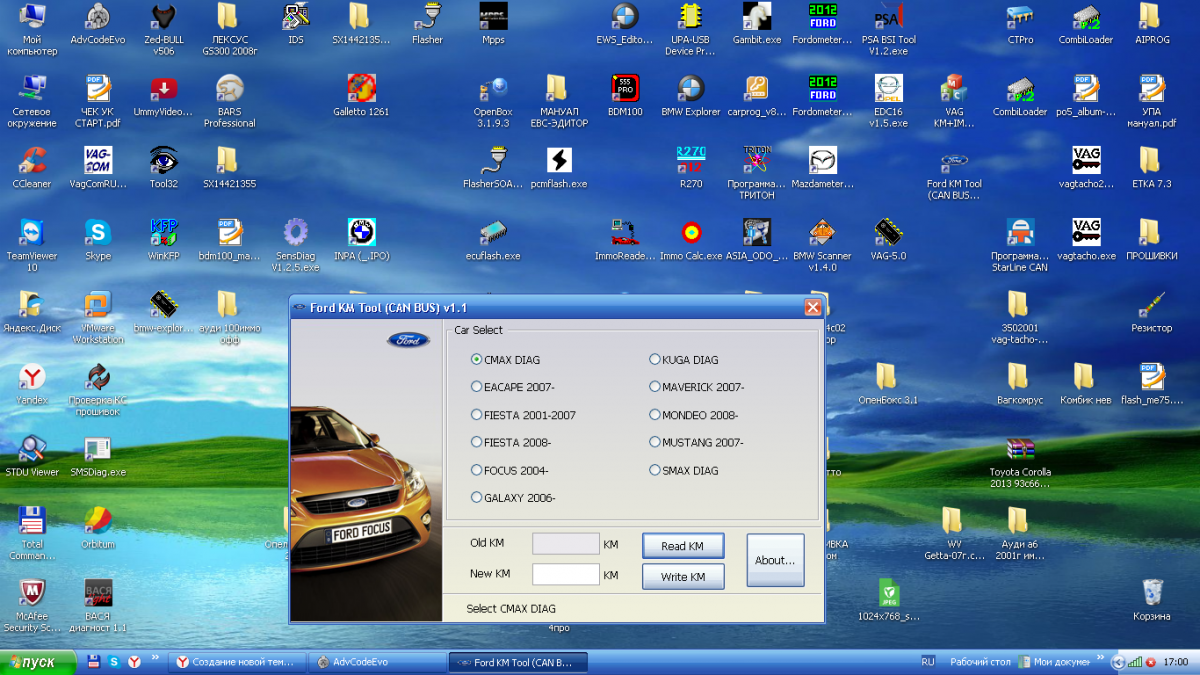
Task: Open Skype desktop icon
Action: click(x=97, y=240)
